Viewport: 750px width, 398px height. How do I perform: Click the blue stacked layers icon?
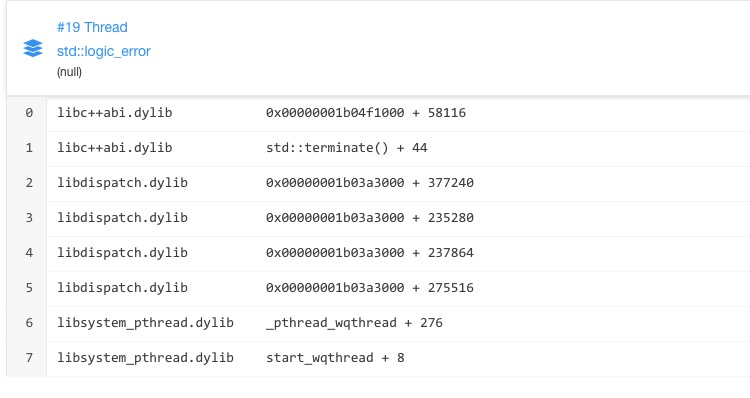pos(33,48)
